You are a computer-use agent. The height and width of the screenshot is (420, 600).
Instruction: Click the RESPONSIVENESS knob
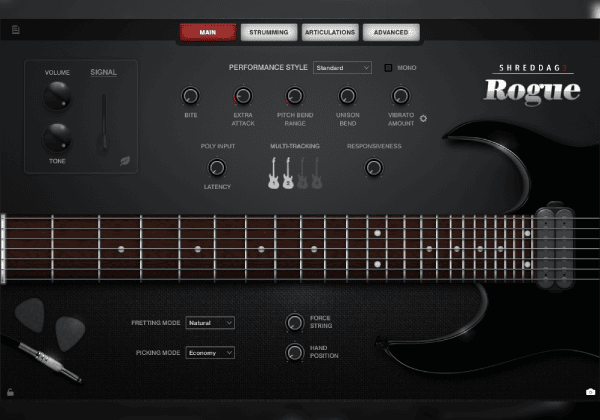tap(374, 168)
